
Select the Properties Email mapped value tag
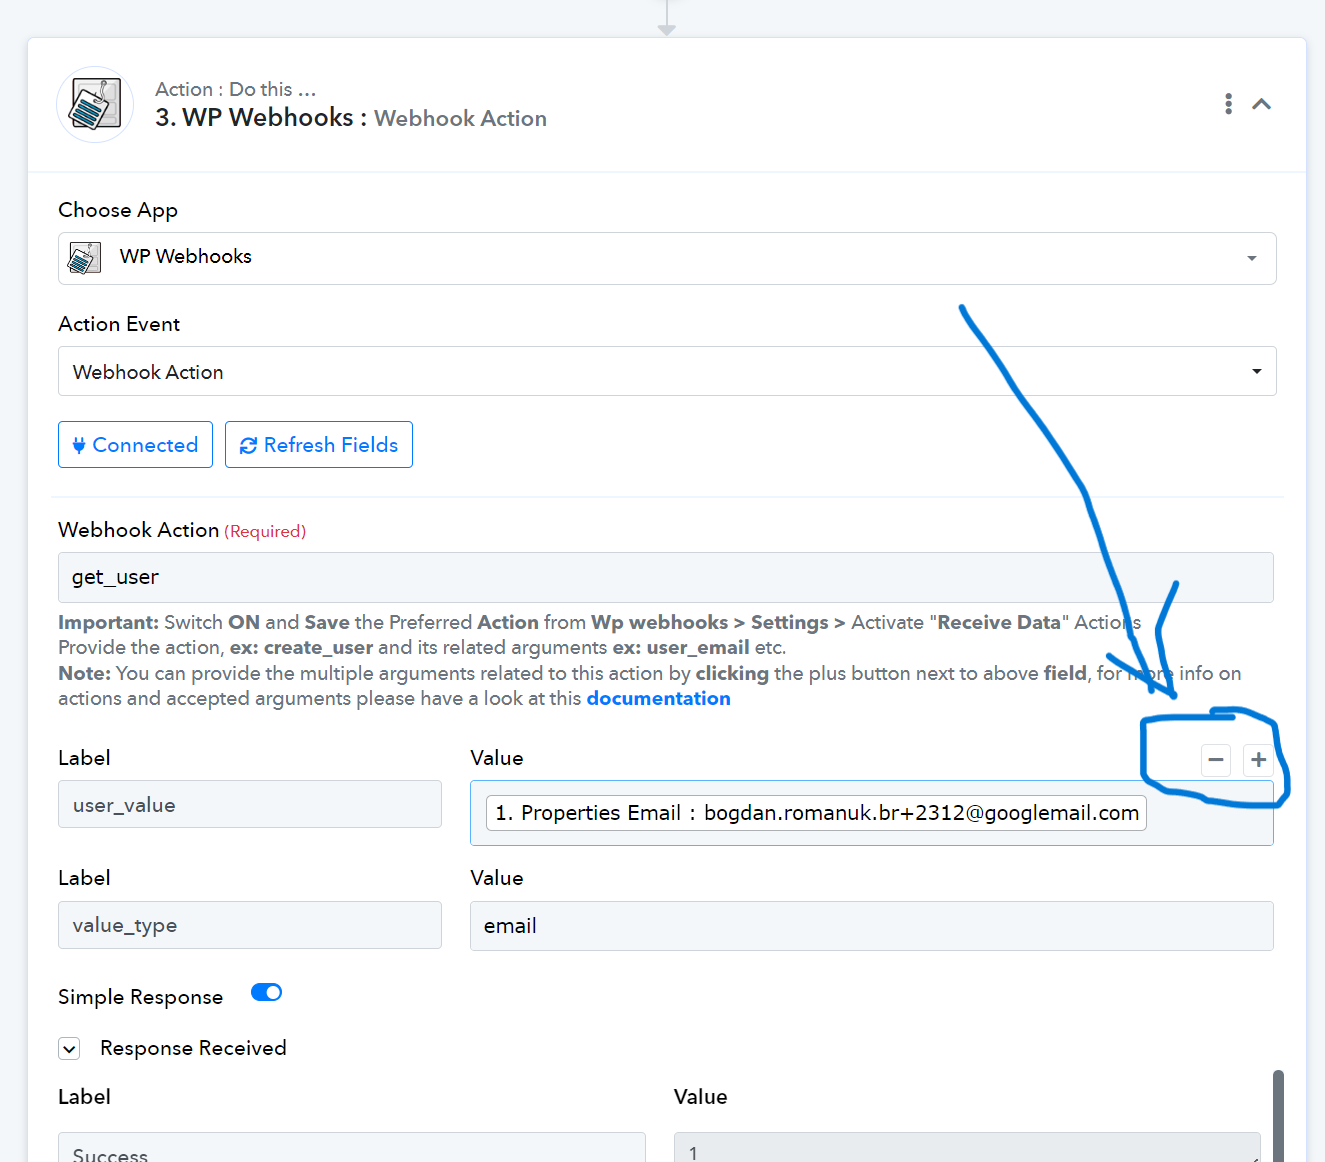[817, 813]
